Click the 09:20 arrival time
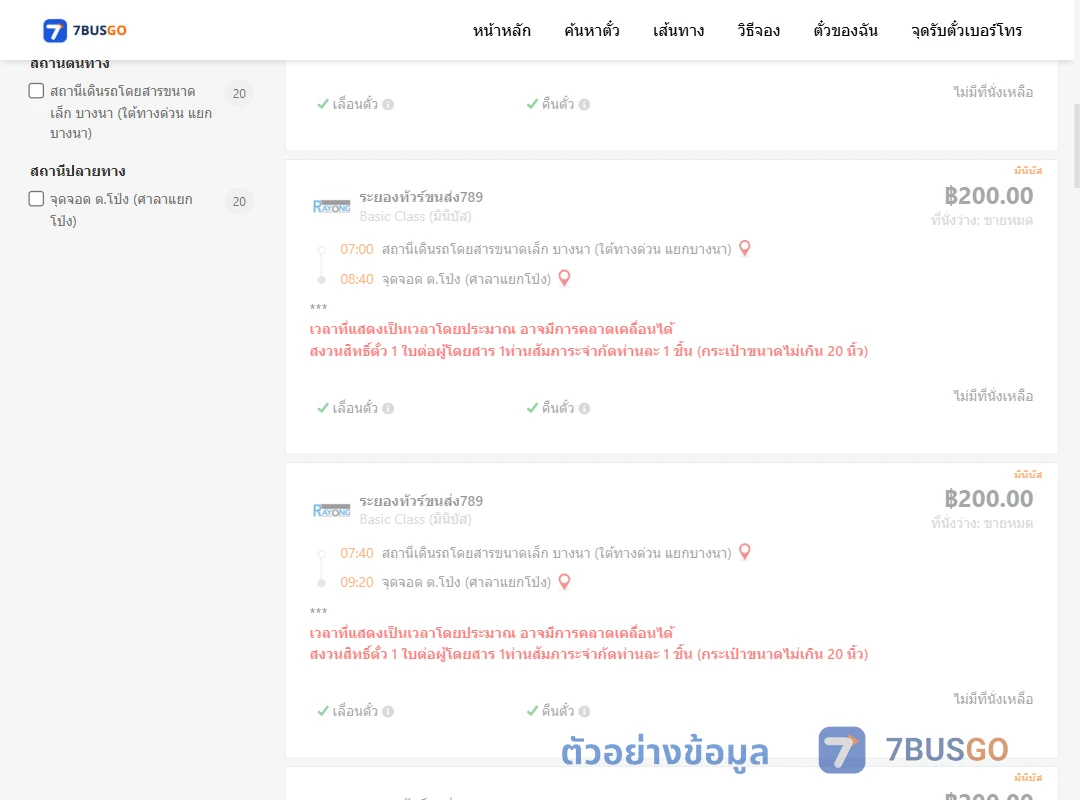The width and height of the screenshot is (1080, 800). [x=357, y=582]
